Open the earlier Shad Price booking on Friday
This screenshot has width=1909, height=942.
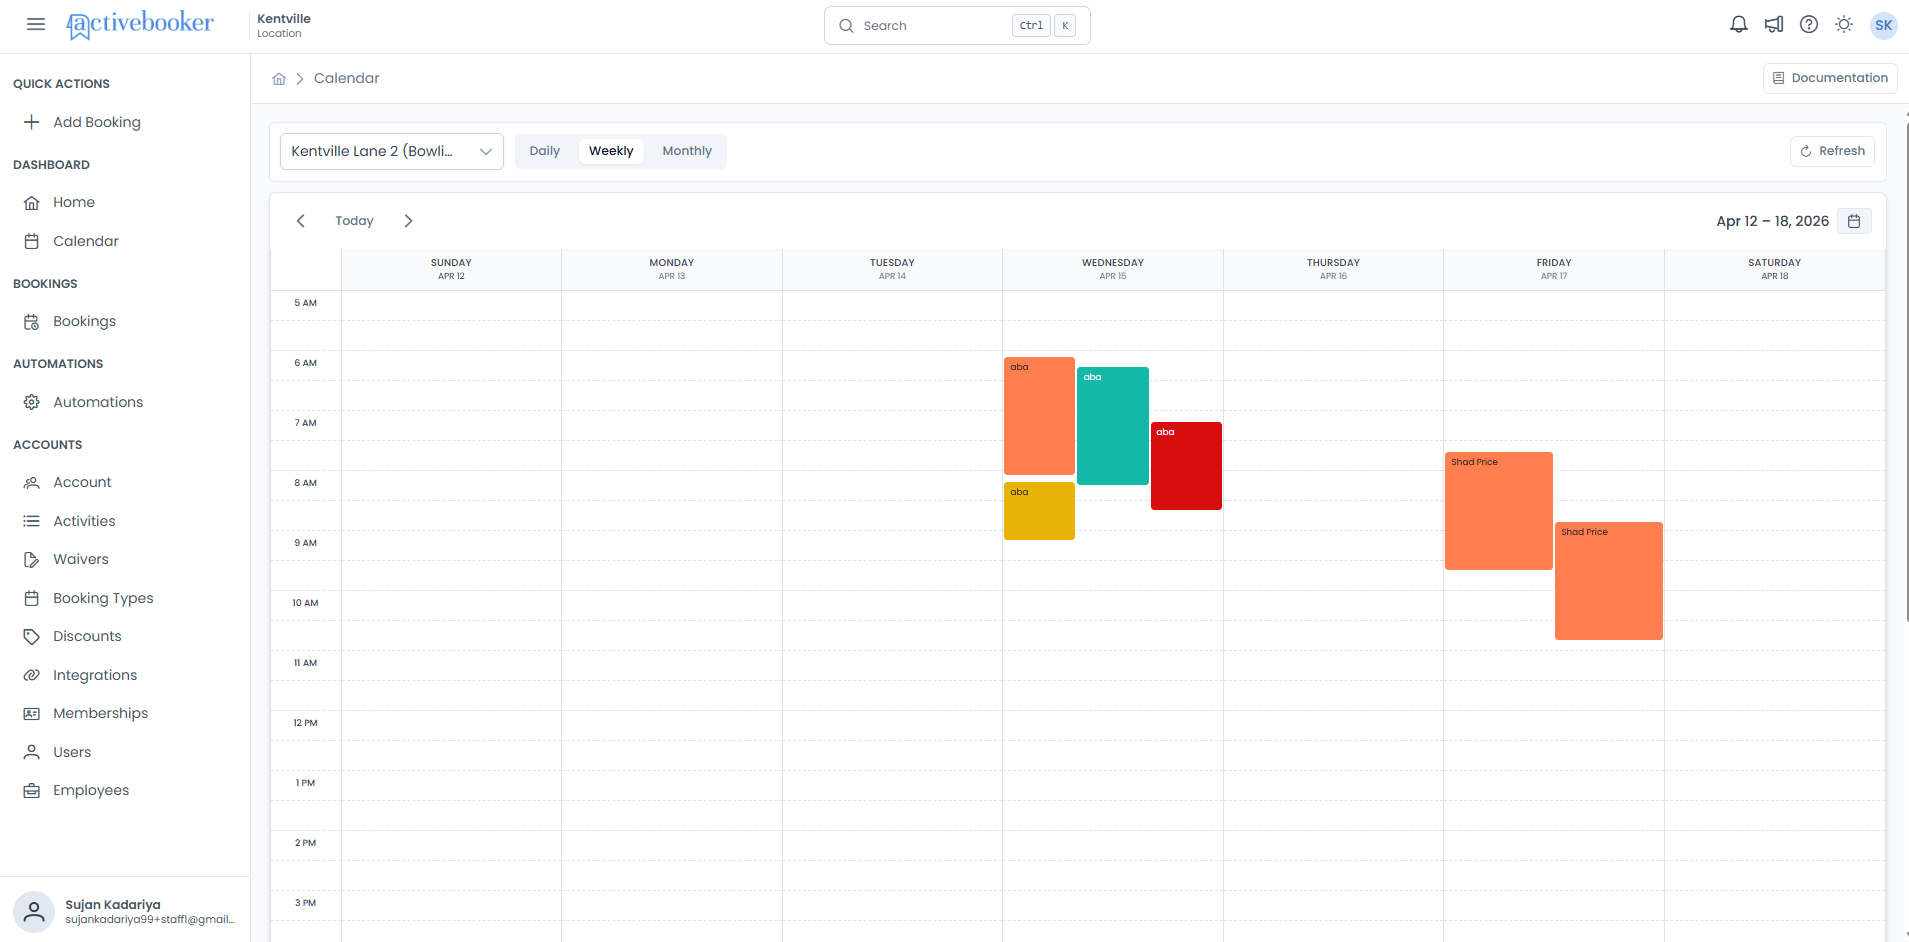(1499, 511)
